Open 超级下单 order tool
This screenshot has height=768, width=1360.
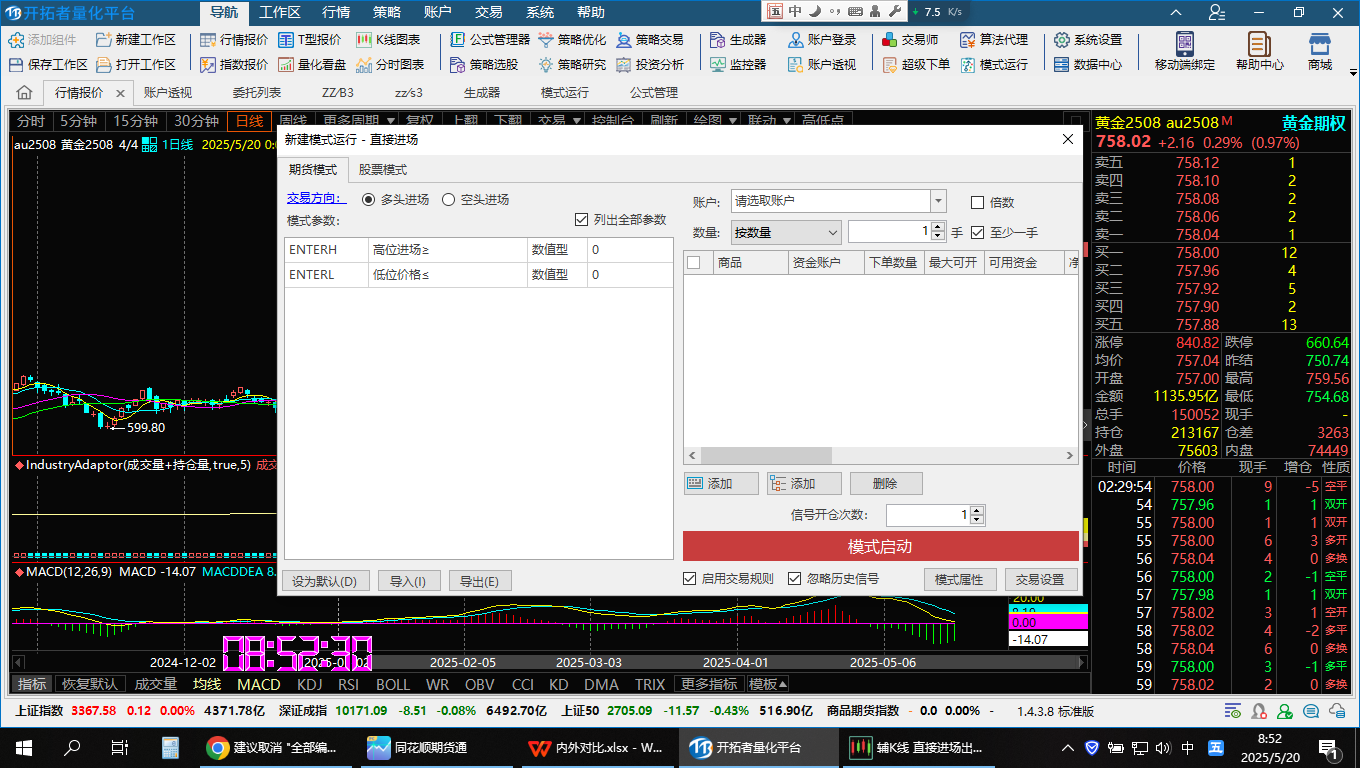click(x=915, y=64)
